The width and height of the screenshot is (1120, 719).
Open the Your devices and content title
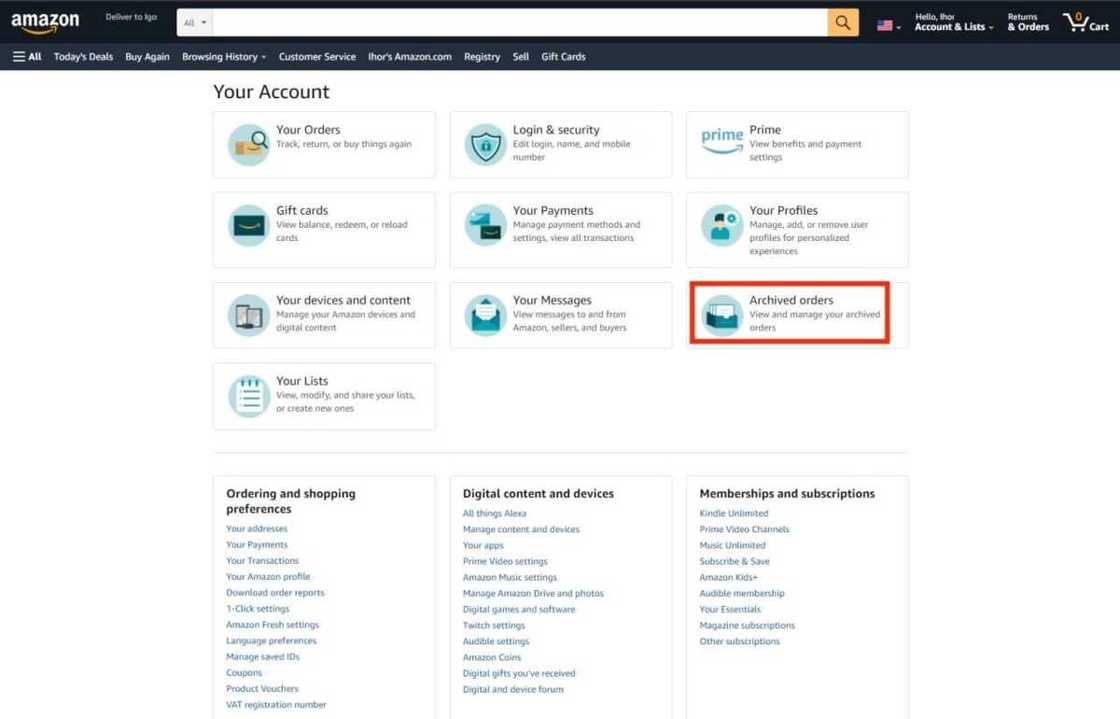tap(343, 301)
